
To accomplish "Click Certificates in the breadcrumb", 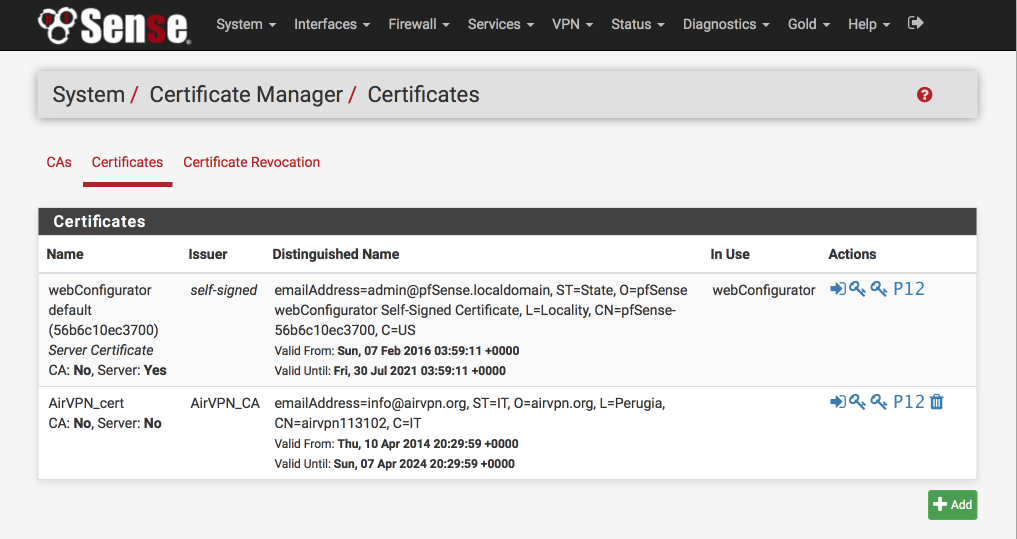I will tap(424, 95).
